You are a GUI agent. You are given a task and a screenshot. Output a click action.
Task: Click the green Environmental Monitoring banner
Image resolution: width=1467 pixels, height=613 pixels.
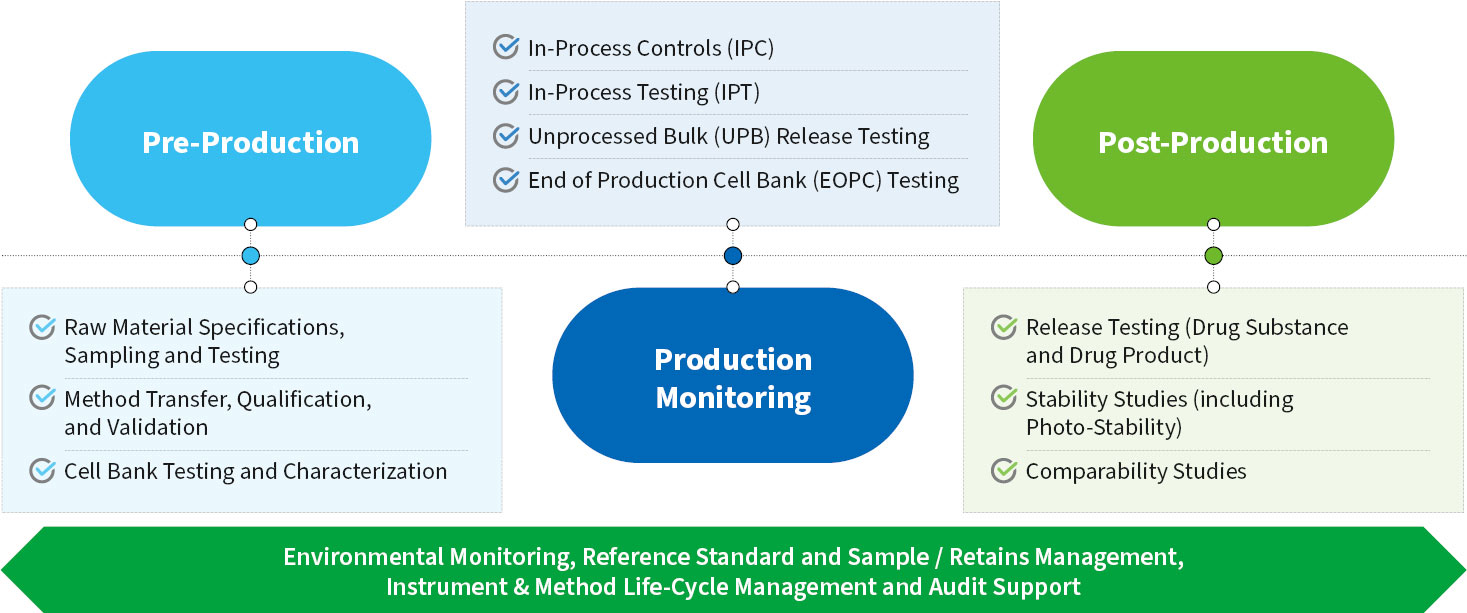click(x=733, y=571)
